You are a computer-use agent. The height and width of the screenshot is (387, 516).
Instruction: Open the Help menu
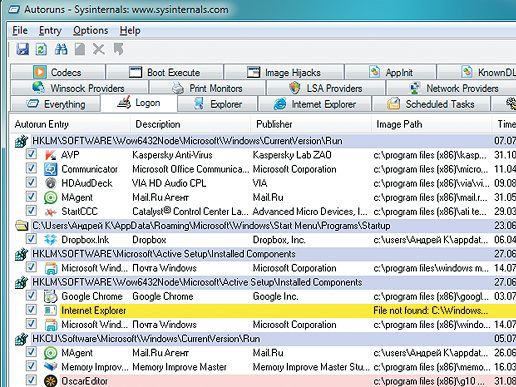130,31
